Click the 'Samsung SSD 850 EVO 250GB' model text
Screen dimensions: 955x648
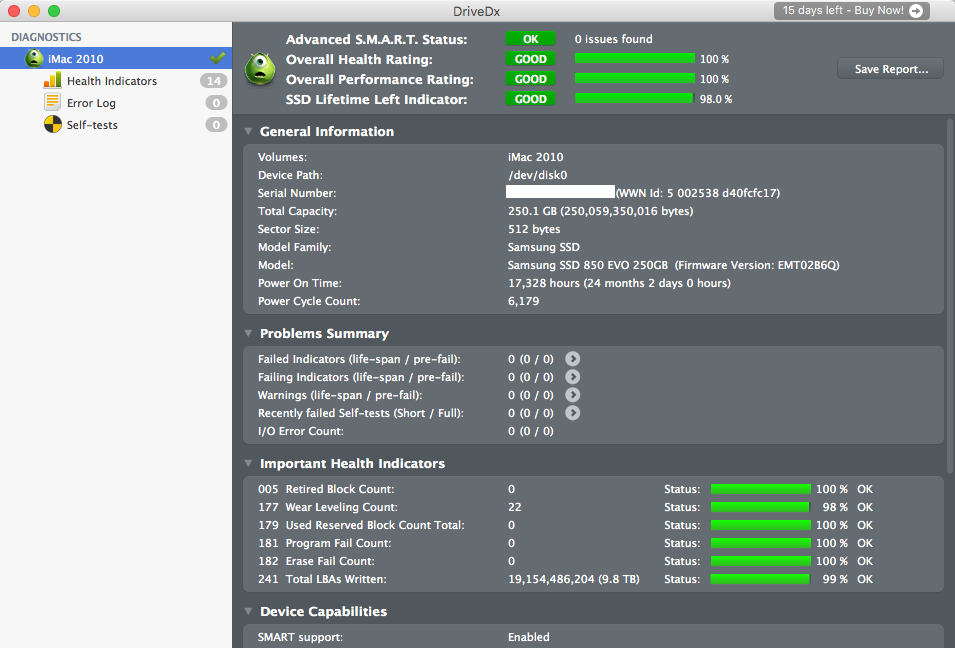click(x=588, y=265)
